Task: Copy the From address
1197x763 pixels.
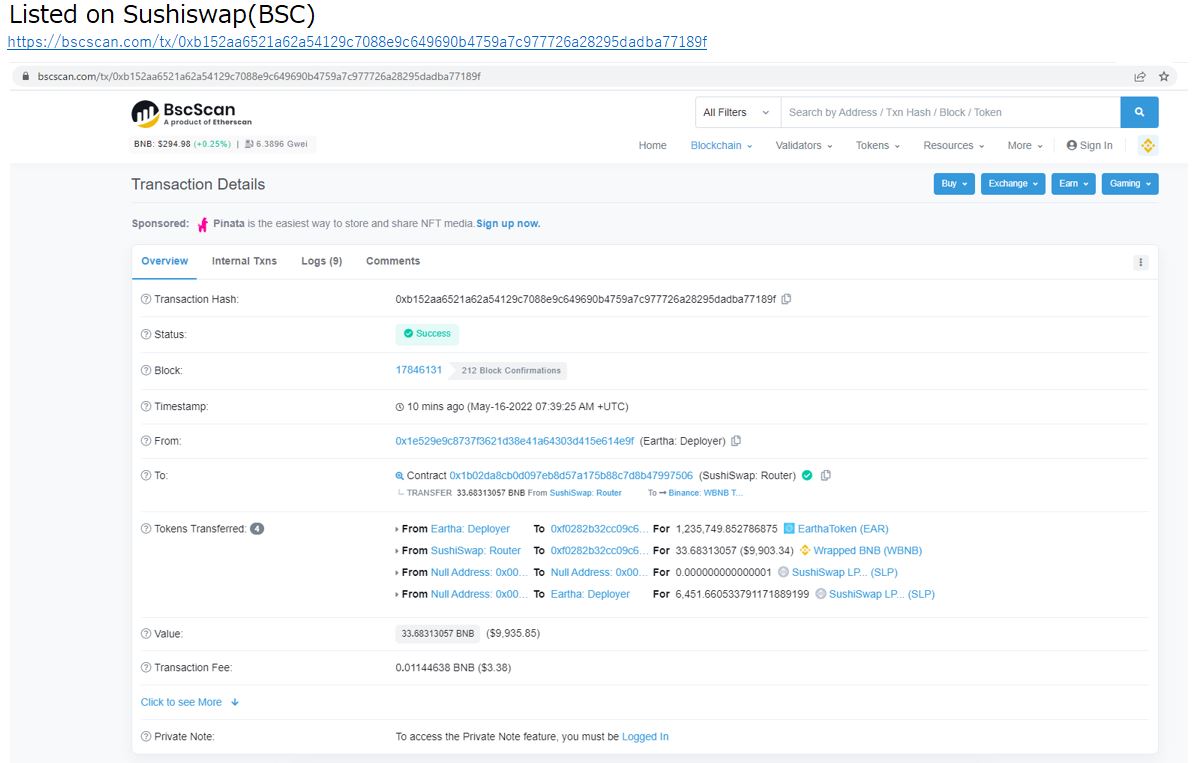Action: (x=736, y=441)
